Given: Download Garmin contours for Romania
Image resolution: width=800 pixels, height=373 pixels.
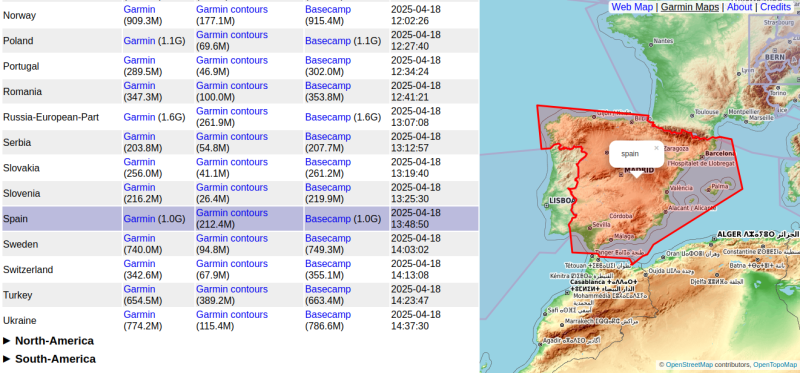Looking at the screenshot, I should pyautogui.click(x=232, y=86).
